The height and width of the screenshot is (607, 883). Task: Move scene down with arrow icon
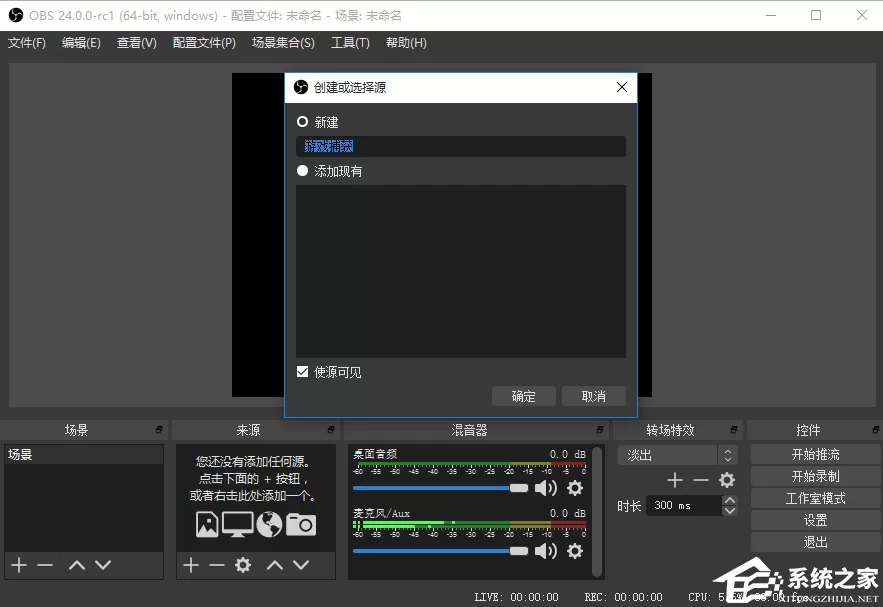point(103,565)
